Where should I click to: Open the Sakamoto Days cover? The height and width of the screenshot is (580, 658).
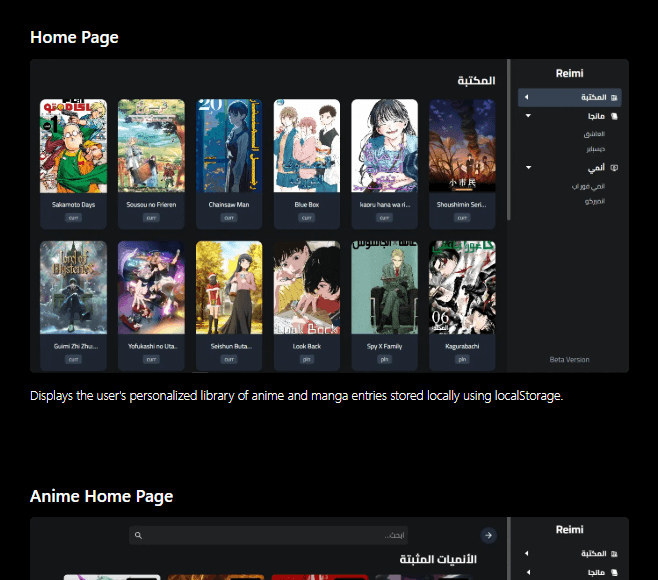pyautogui.click(x=73, y=146)
